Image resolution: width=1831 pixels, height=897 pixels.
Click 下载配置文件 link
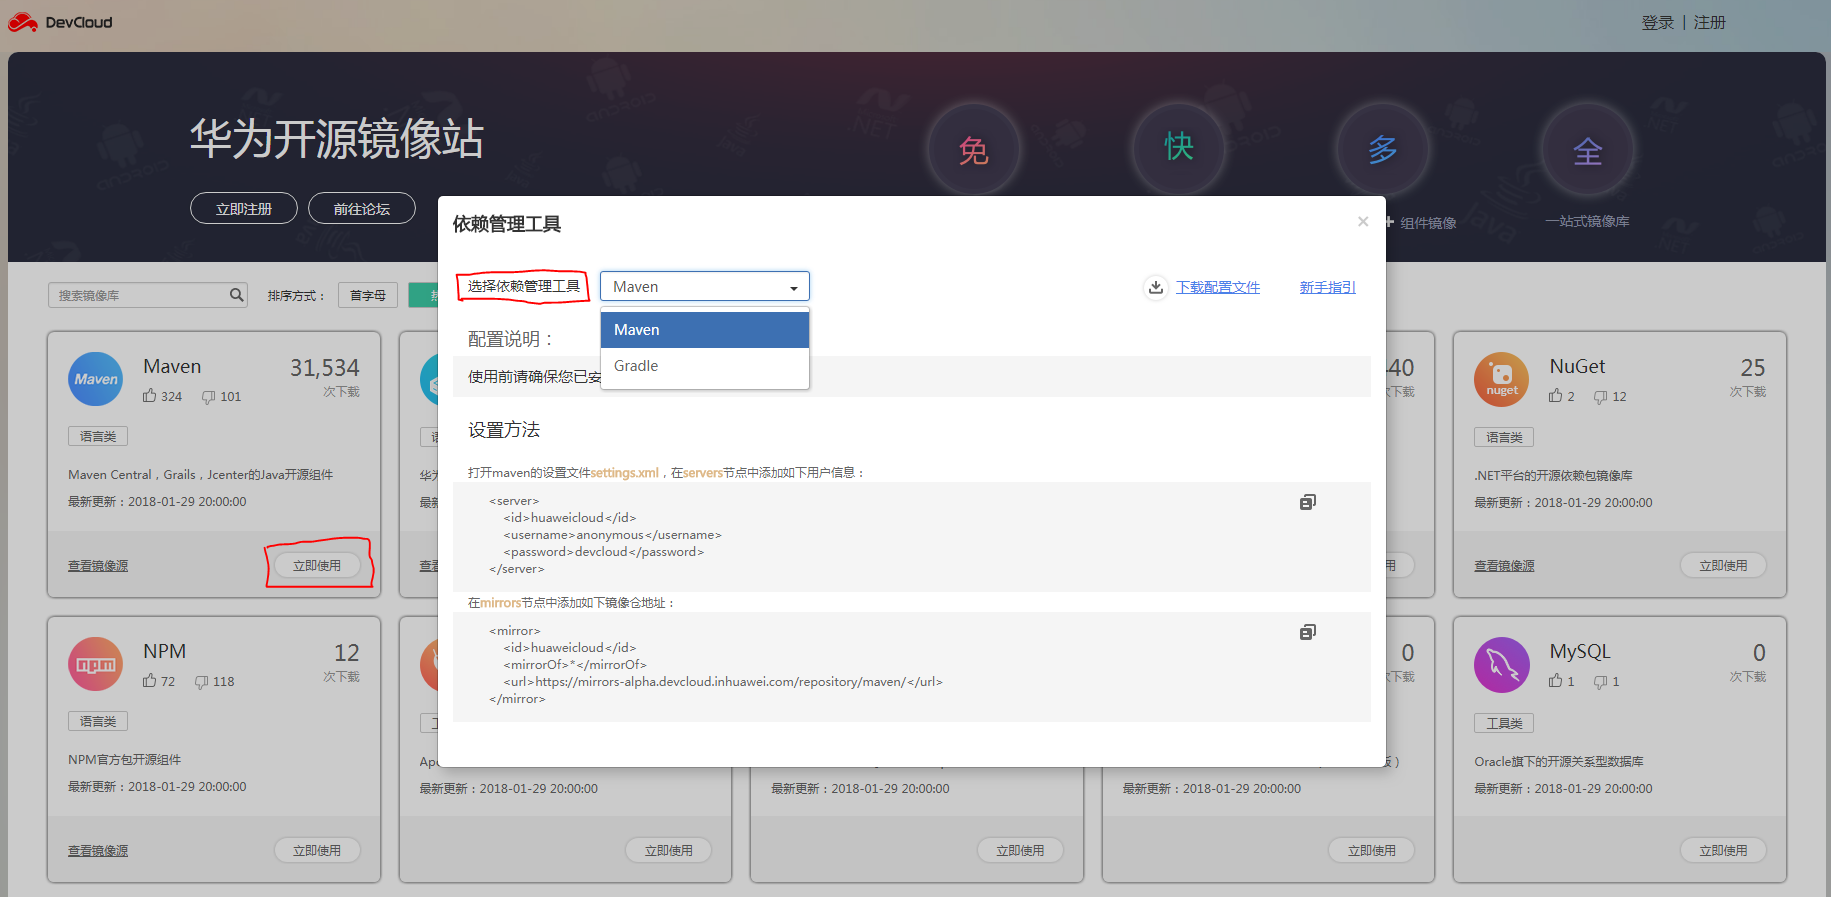point(1218,287)
